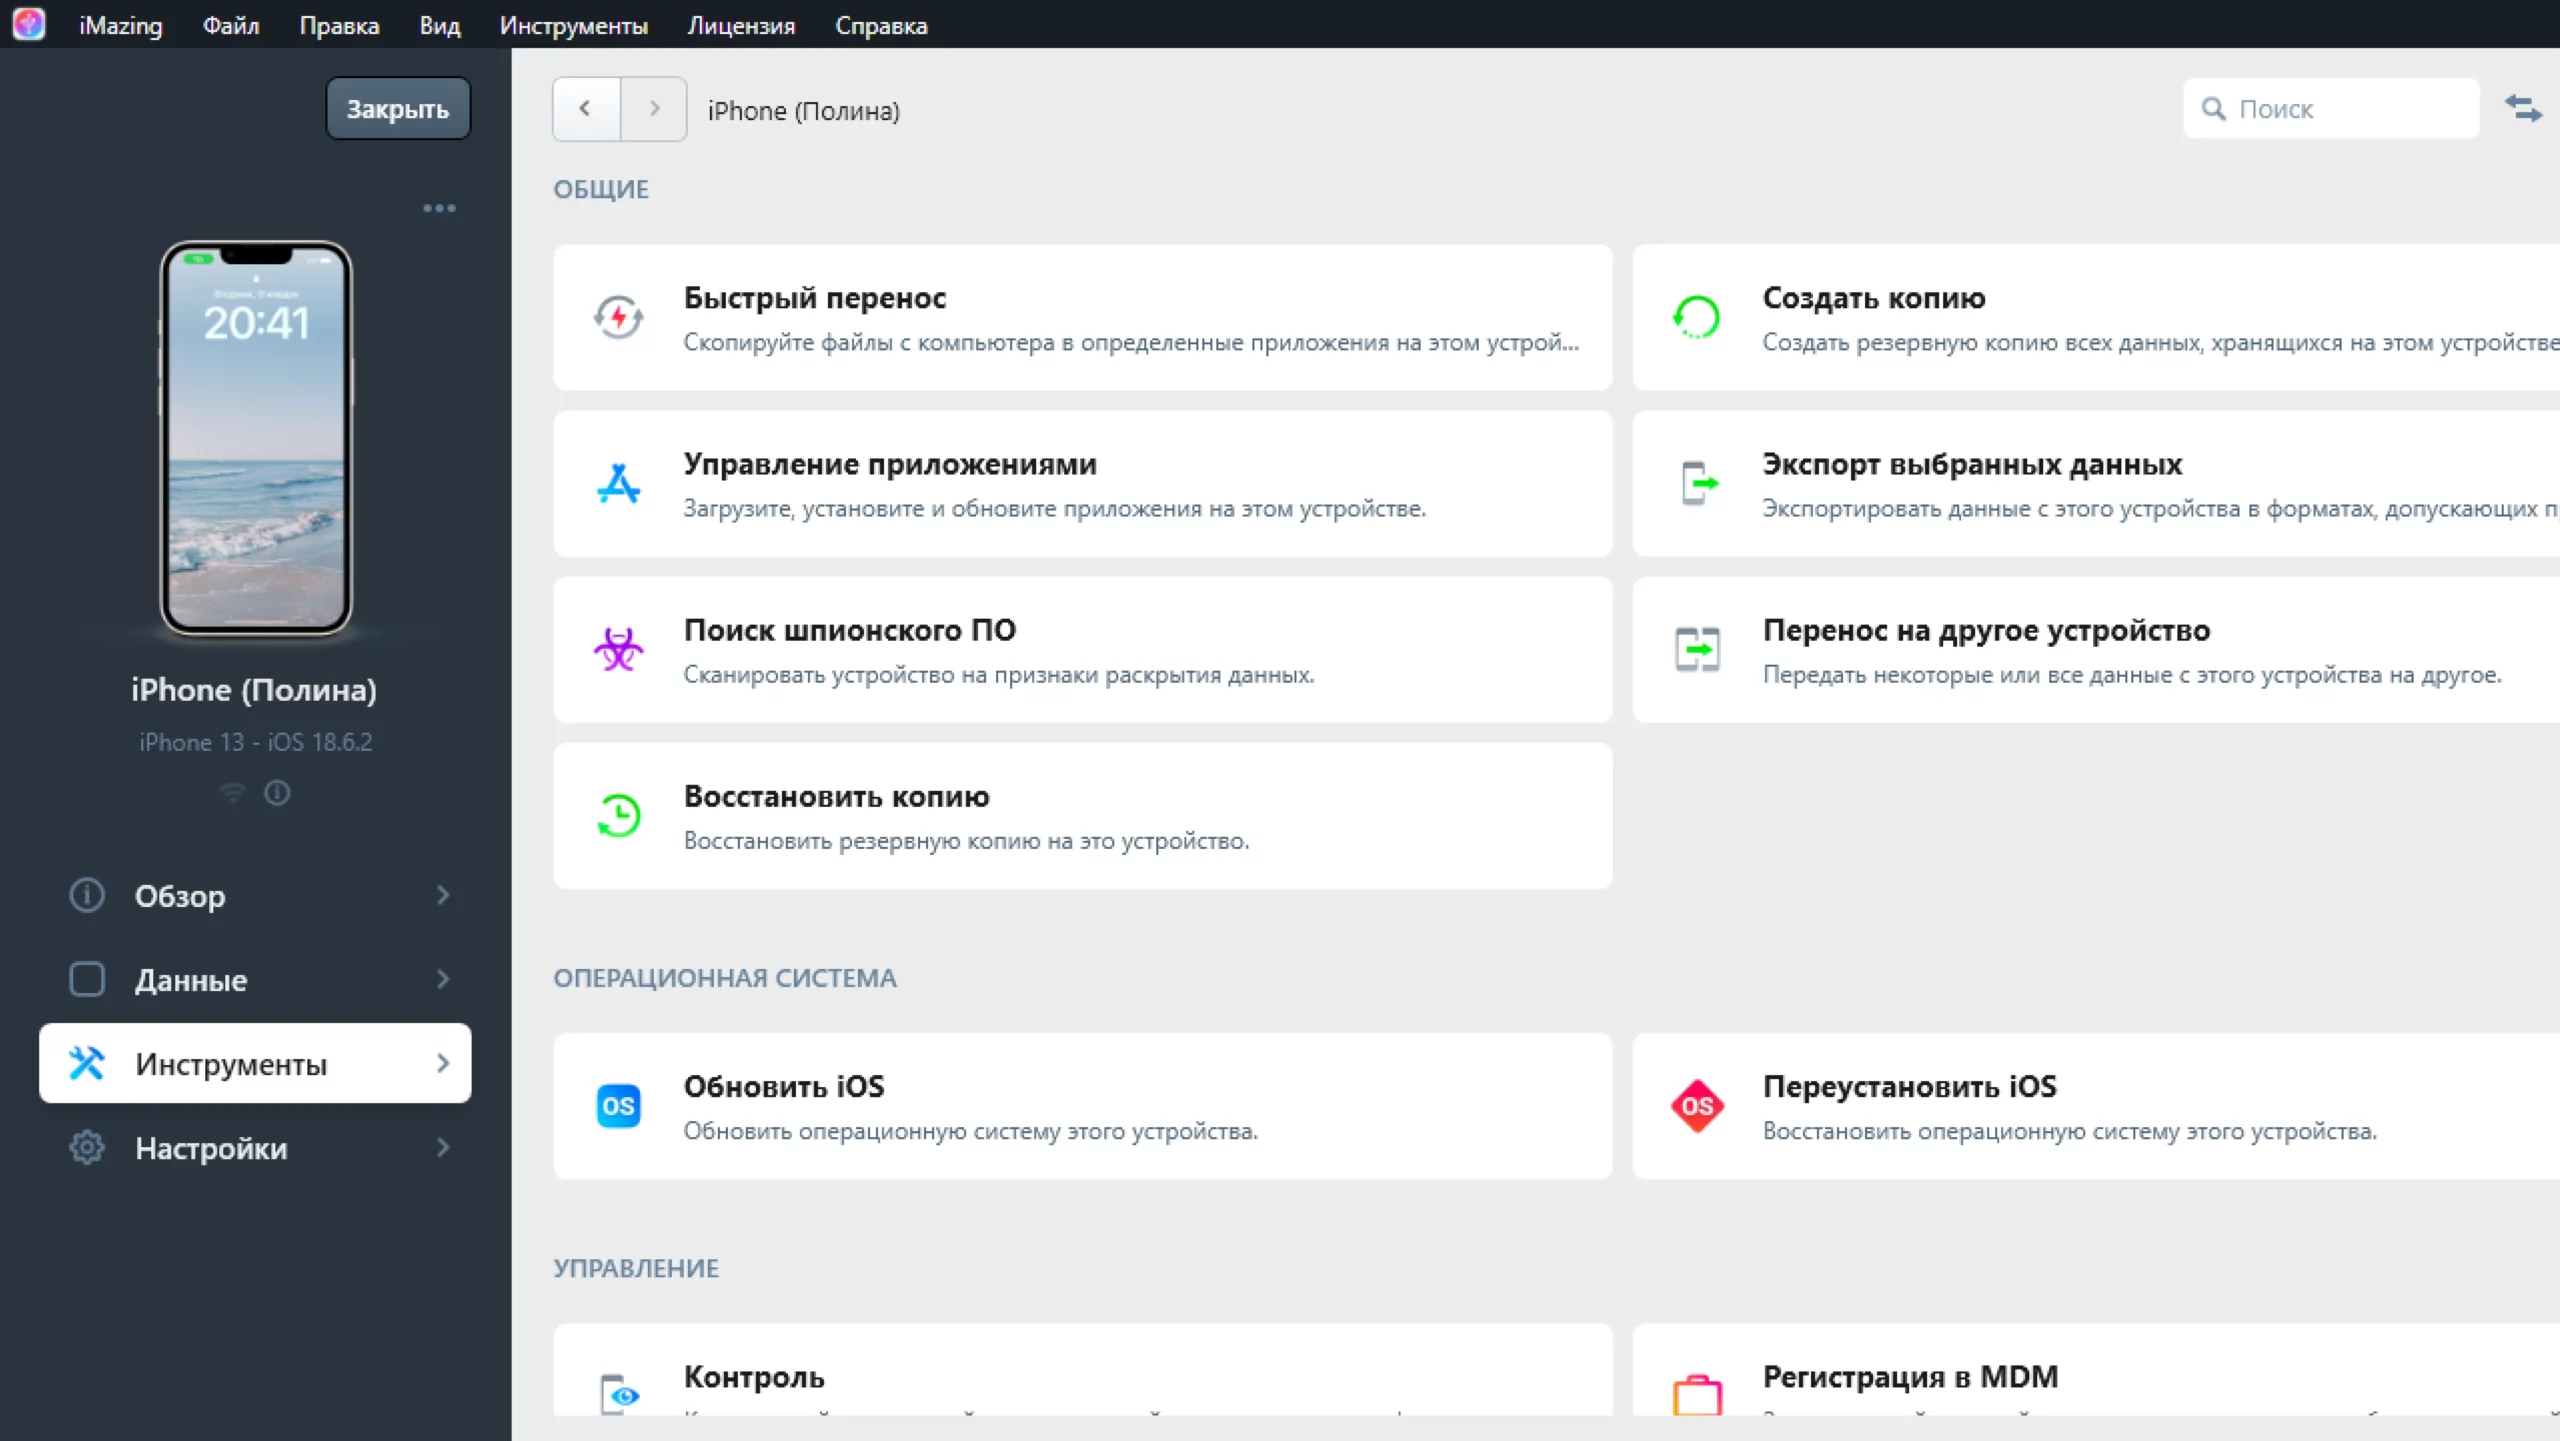Click the green create backup icon
The width and height of the screenshot is (2560, 1441).
[x=1697, y=318]
